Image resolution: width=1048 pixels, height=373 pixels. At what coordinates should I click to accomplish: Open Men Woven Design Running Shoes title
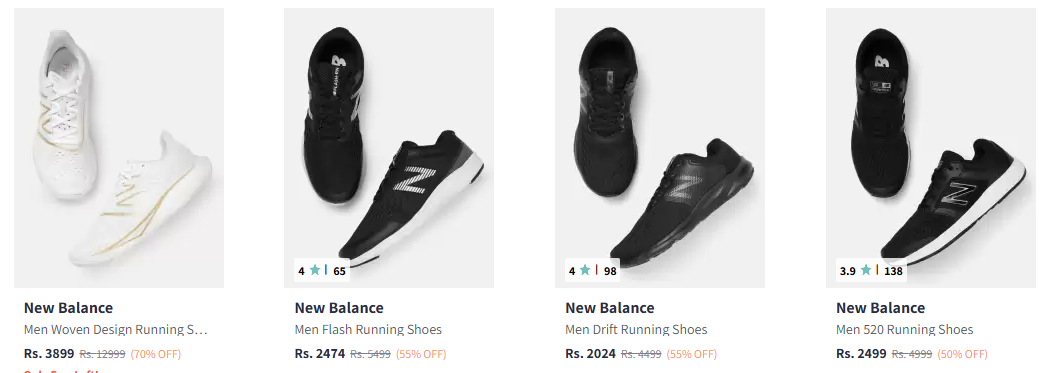(116, 330)
